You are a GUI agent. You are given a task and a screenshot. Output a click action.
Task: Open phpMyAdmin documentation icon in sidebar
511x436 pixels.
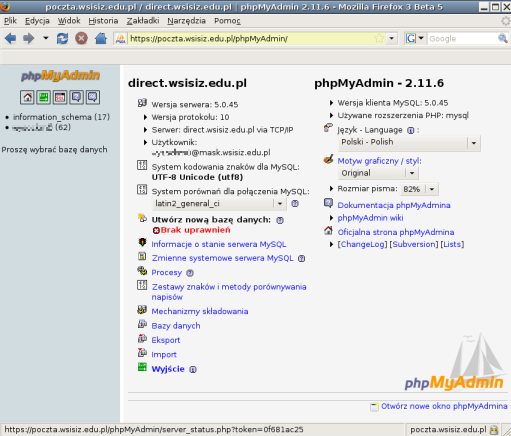pos(76,97)
